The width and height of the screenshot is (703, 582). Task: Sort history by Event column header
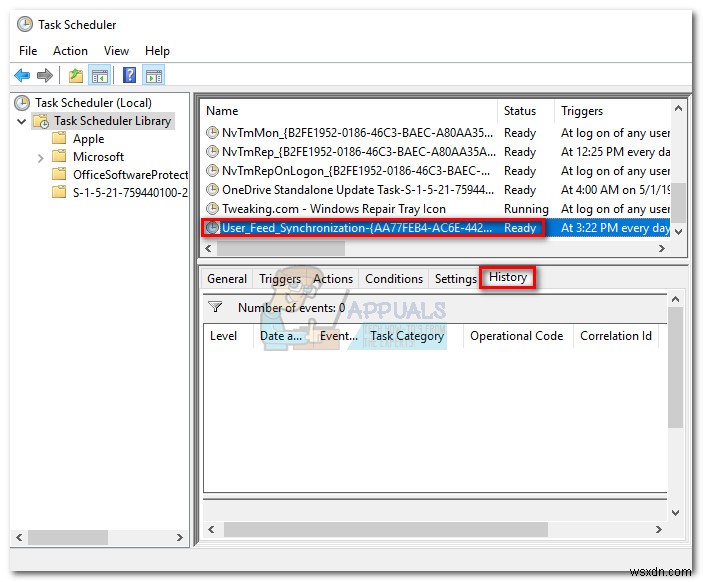pyautogui.click(x=339, y=336)
